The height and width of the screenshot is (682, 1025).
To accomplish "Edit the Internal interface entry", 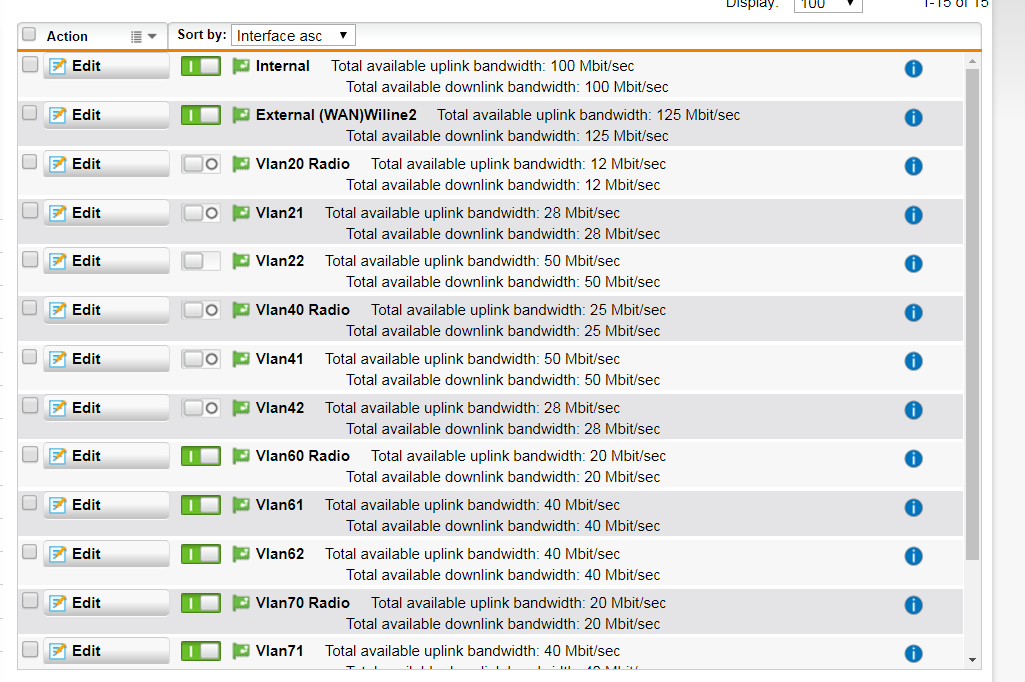I will tap(107, 66).
